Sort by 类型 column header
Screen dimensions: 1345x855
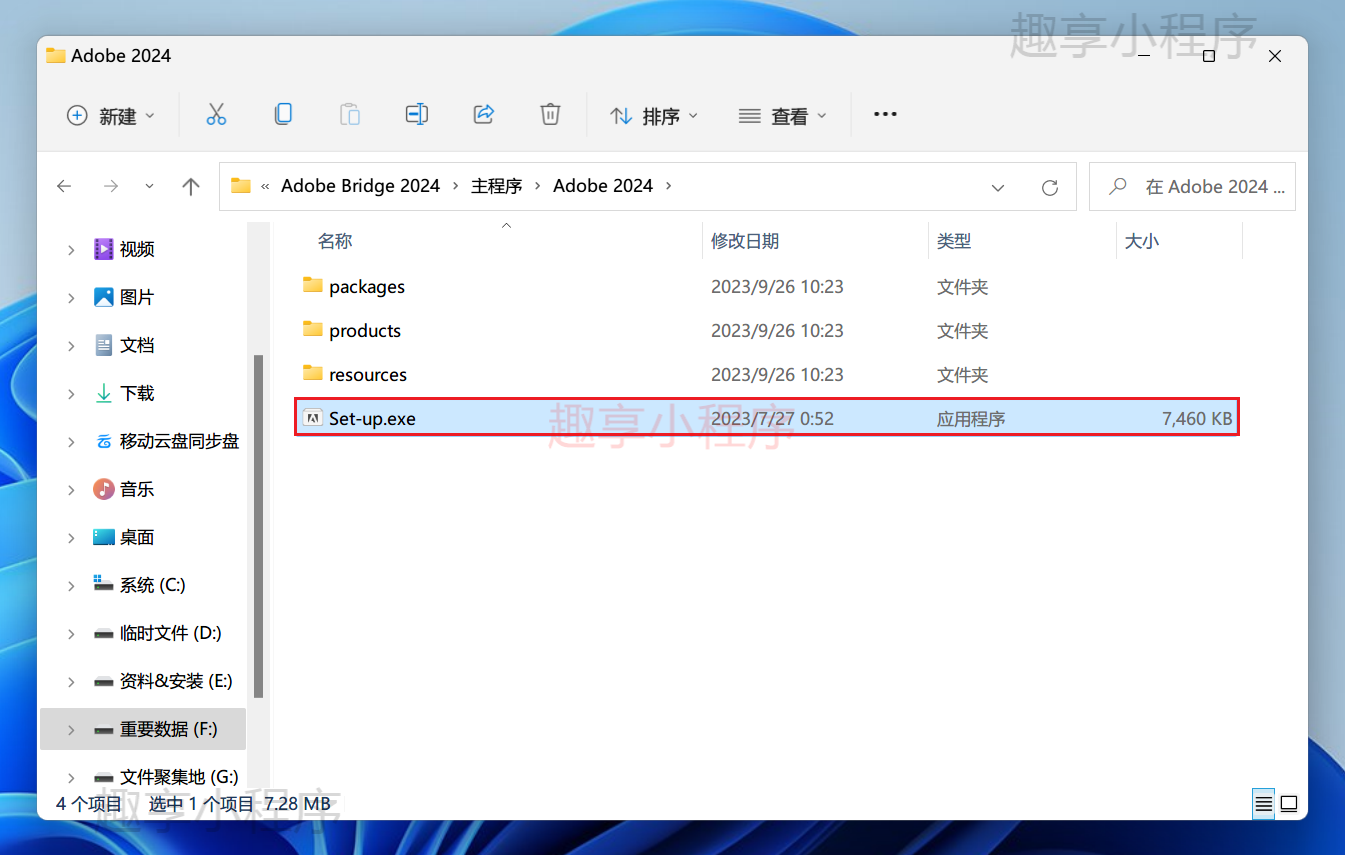[x=954, y=241]
